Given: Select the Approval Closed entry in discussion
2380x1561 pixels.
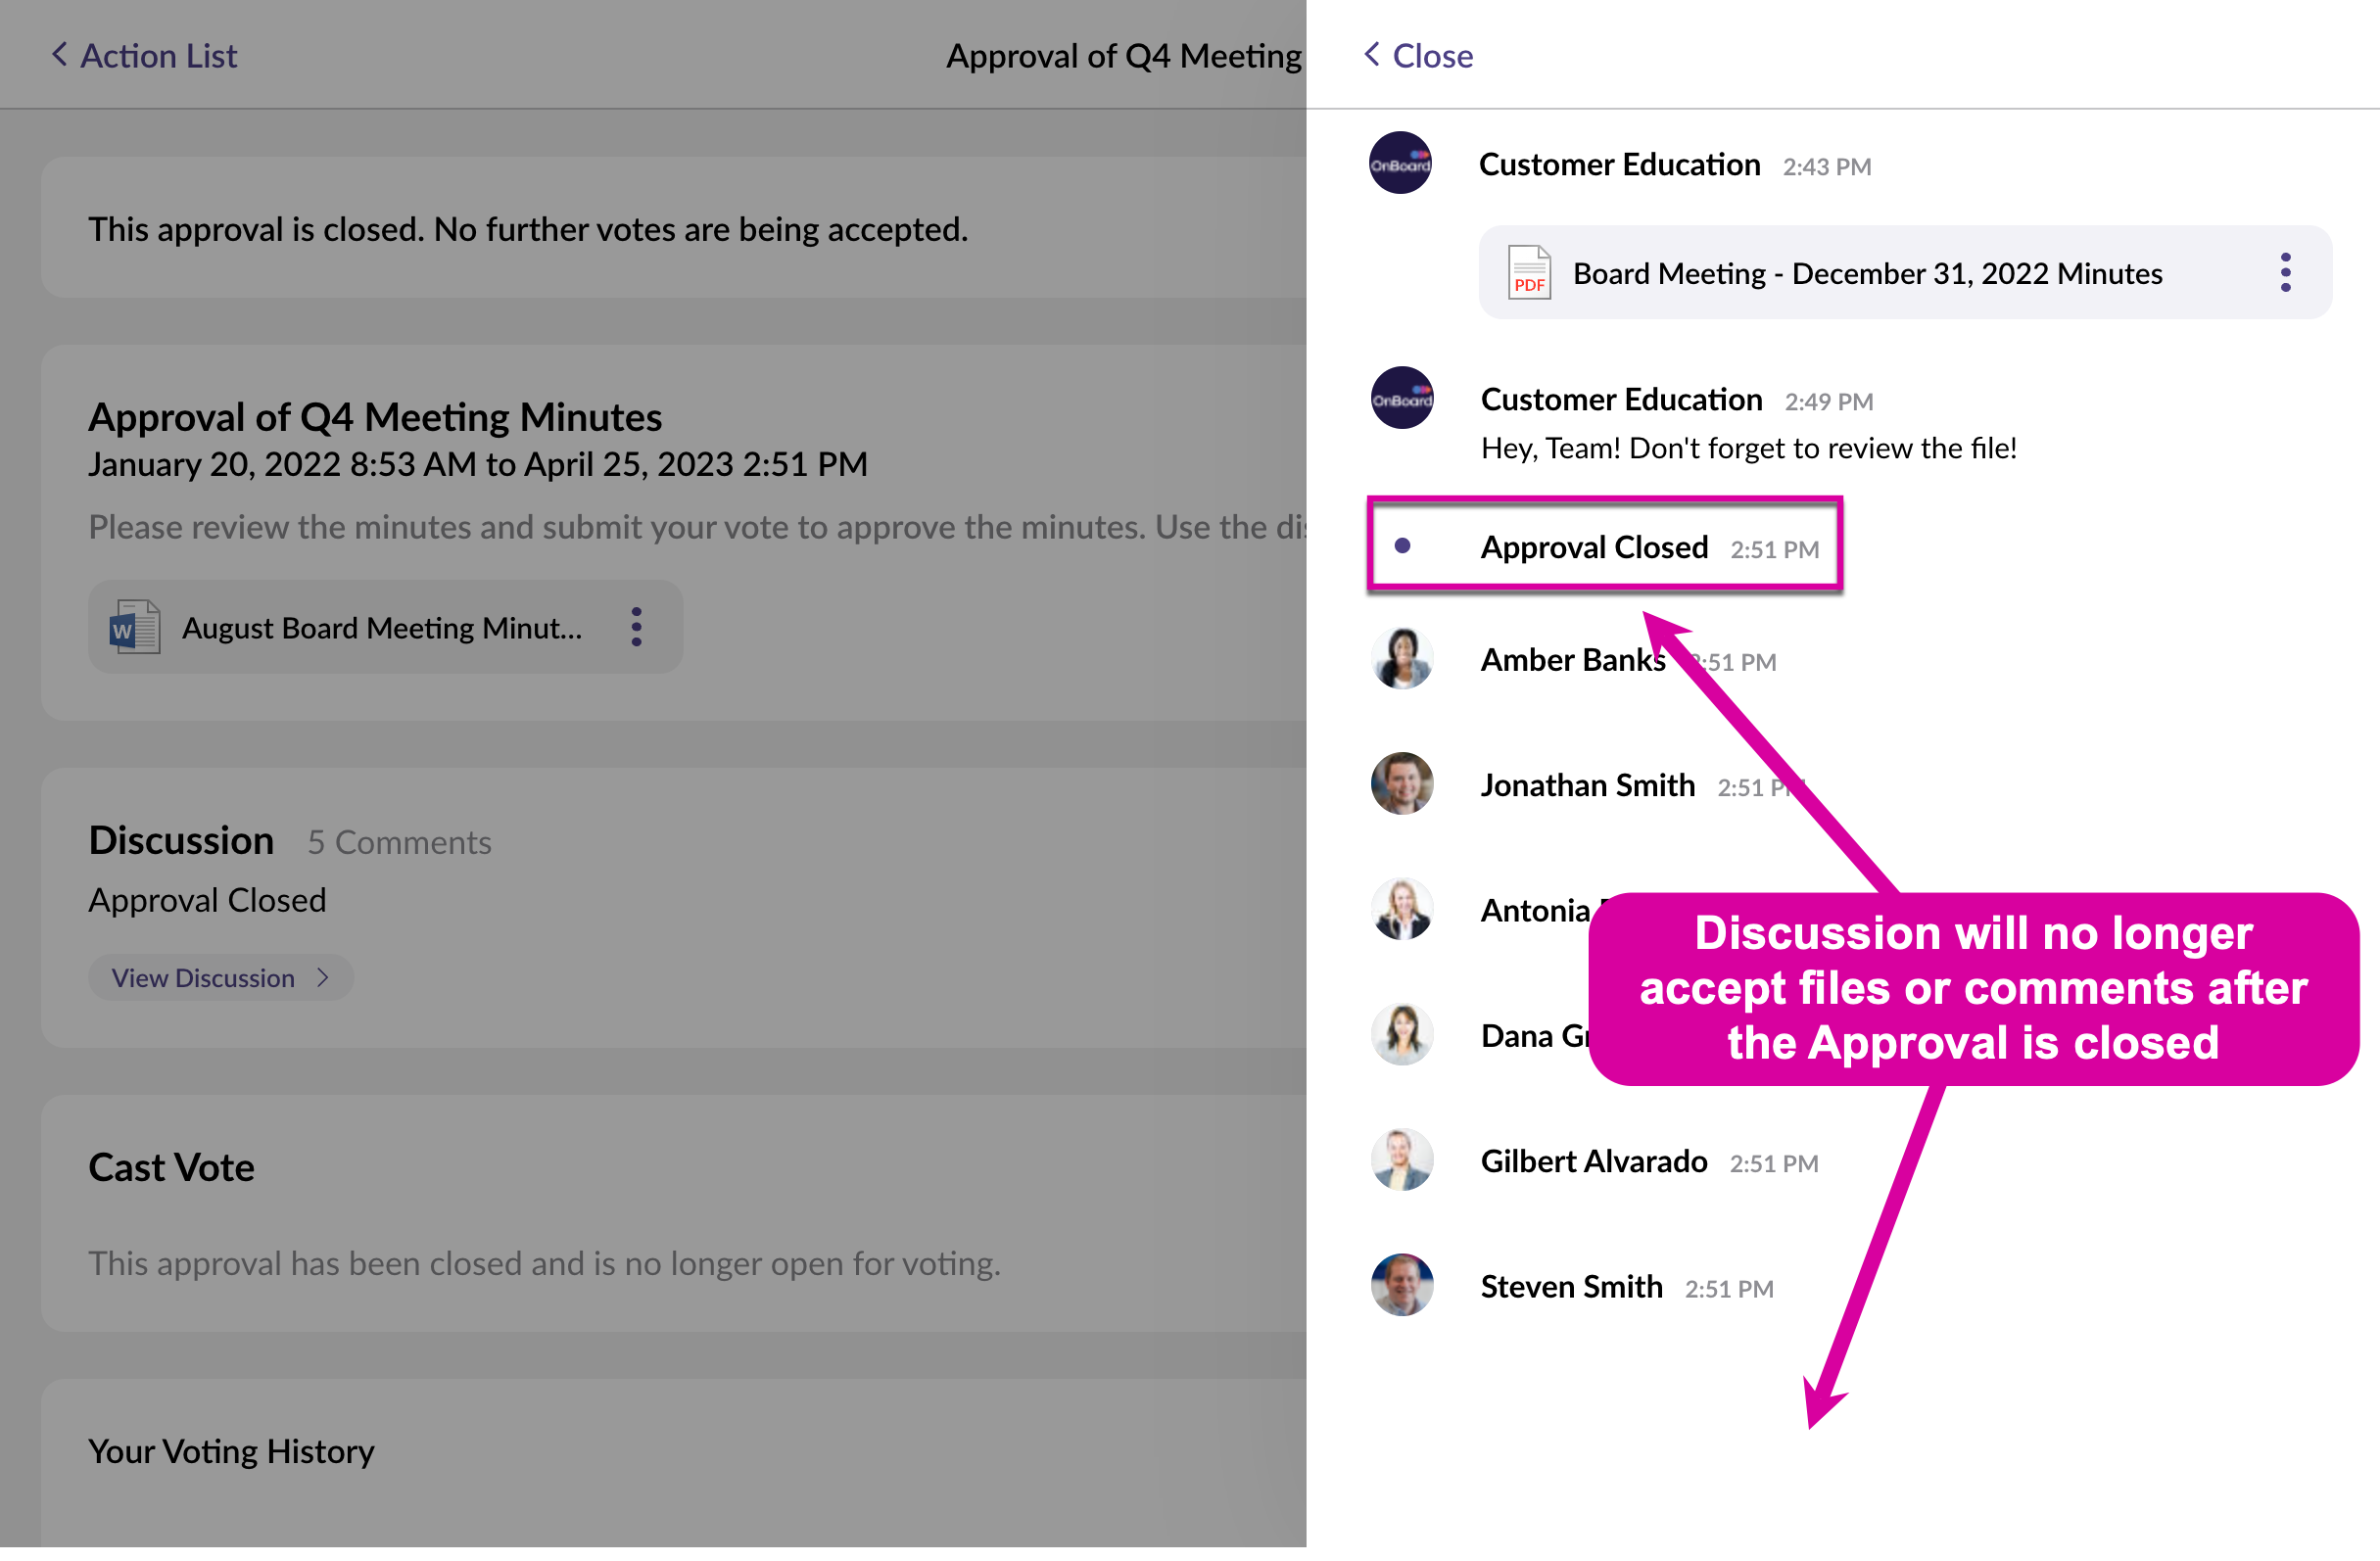Looking at the screenshot, I should point(1594,547).
